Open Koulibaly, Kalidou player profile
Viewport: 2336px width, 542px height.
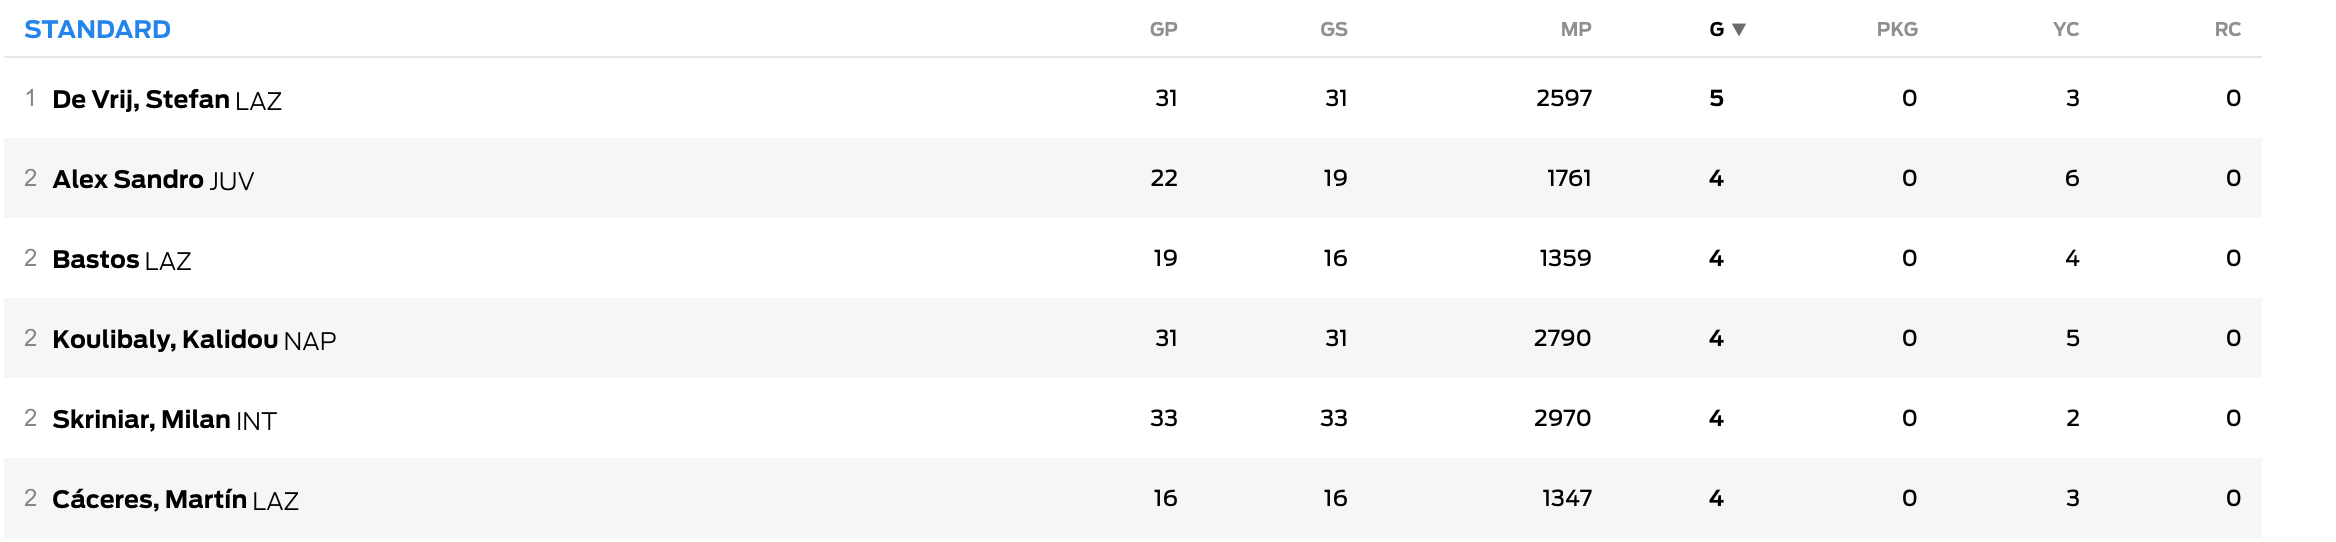click(x=165, y=339)
